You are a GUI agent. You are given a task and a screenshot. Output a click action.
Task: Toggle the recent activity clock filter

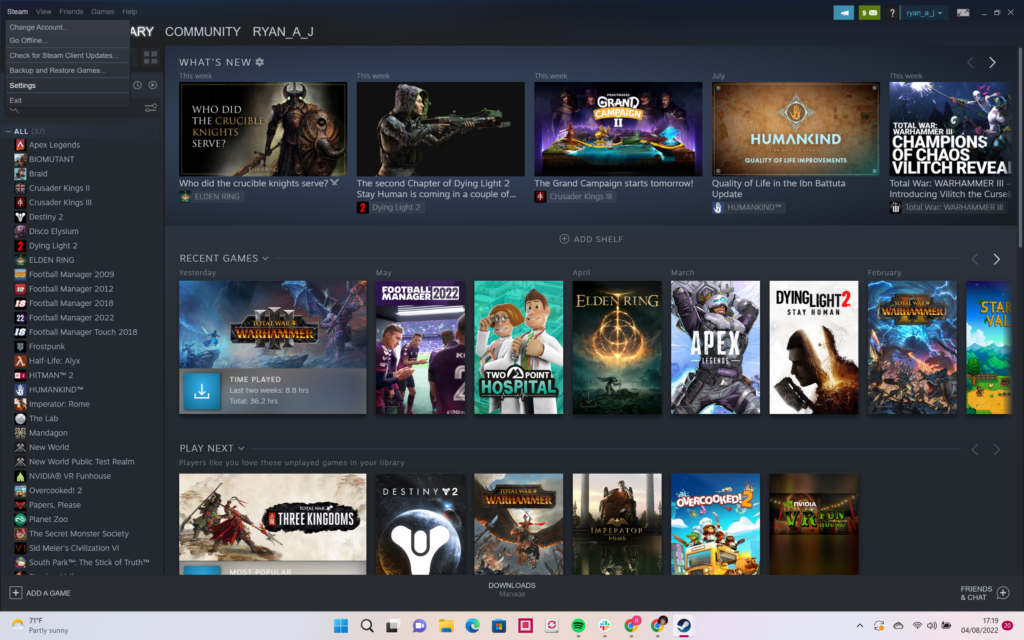tap(137, 86)
